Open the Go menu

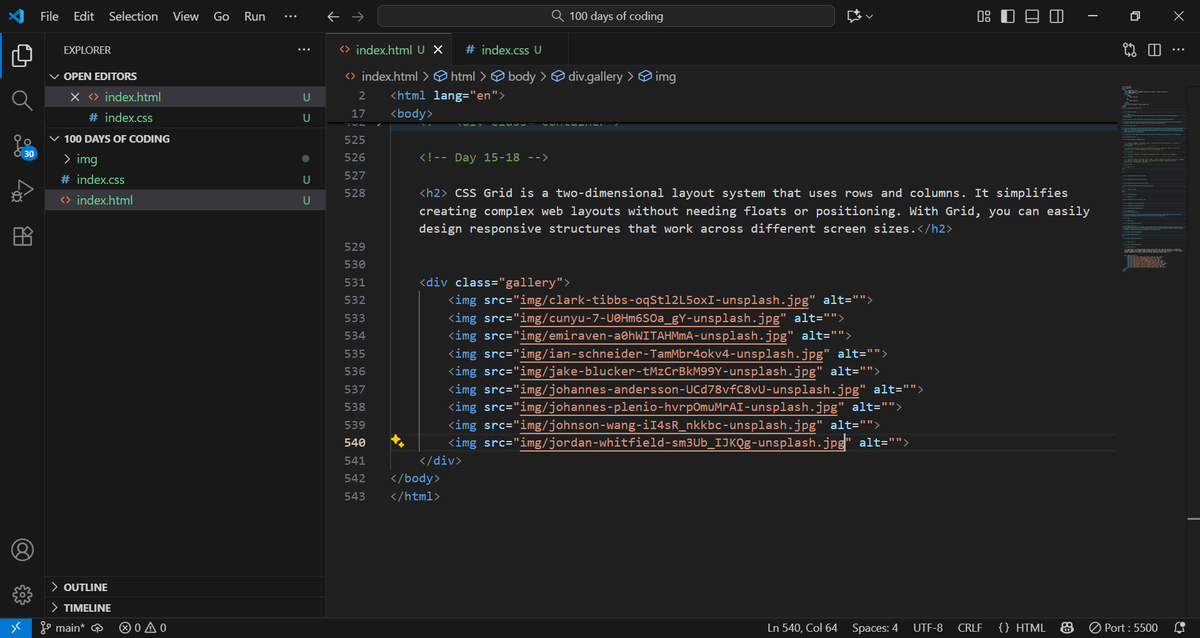pyautogui.click(x=221, y=16)
